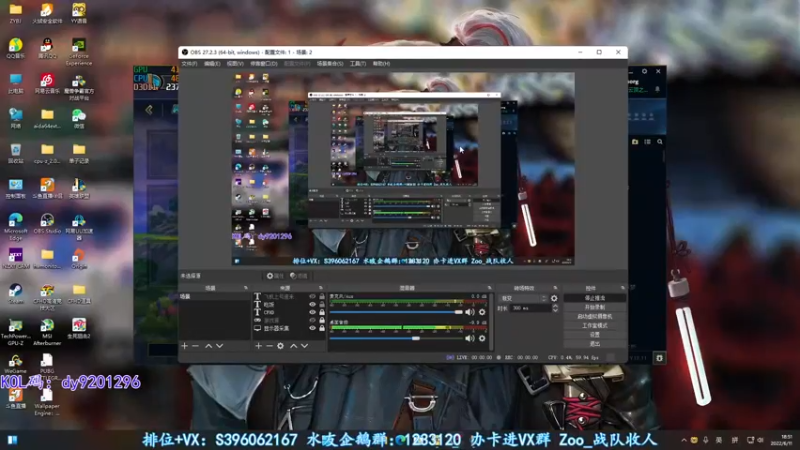
Task: Open the Recycle Bin on the desktop
Action: click(x=15, y=153)
